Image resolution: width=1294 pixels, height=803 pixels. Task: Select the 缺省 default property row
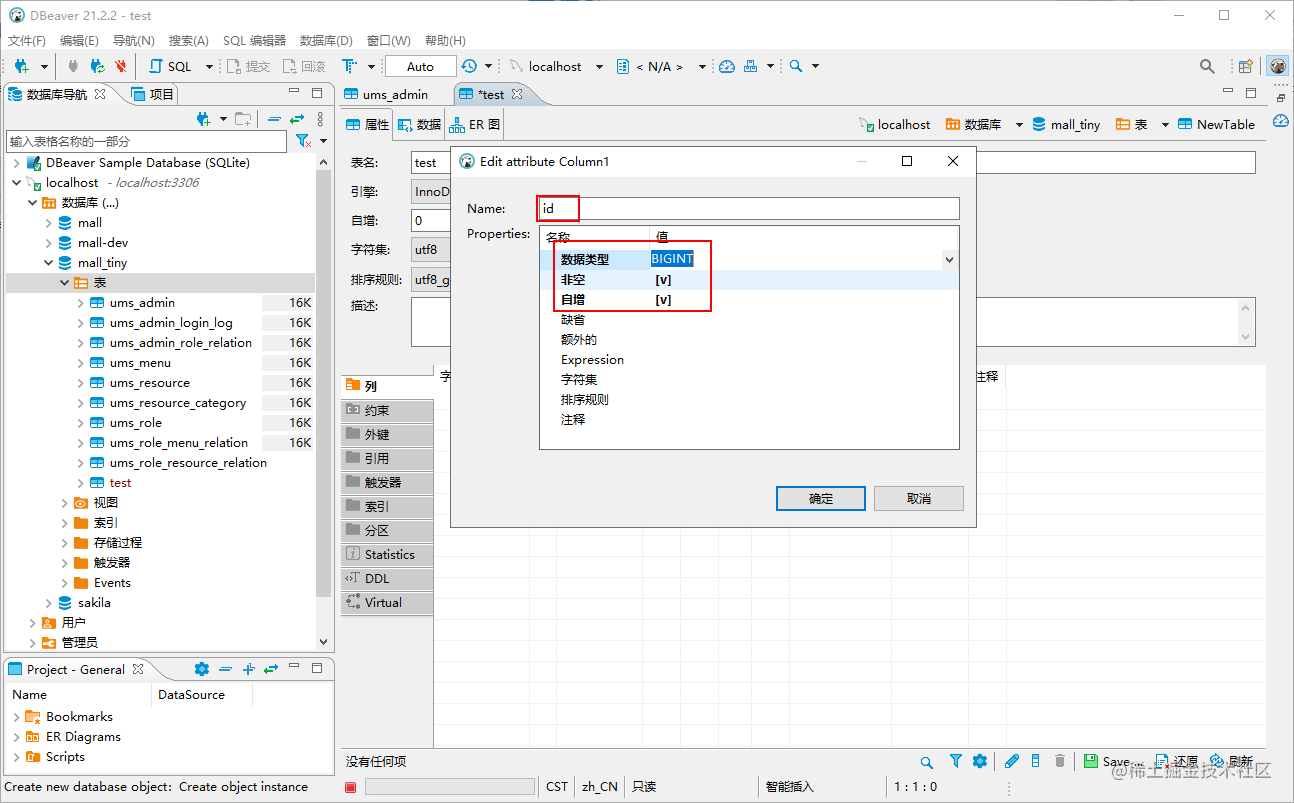(x=749, y=320)
